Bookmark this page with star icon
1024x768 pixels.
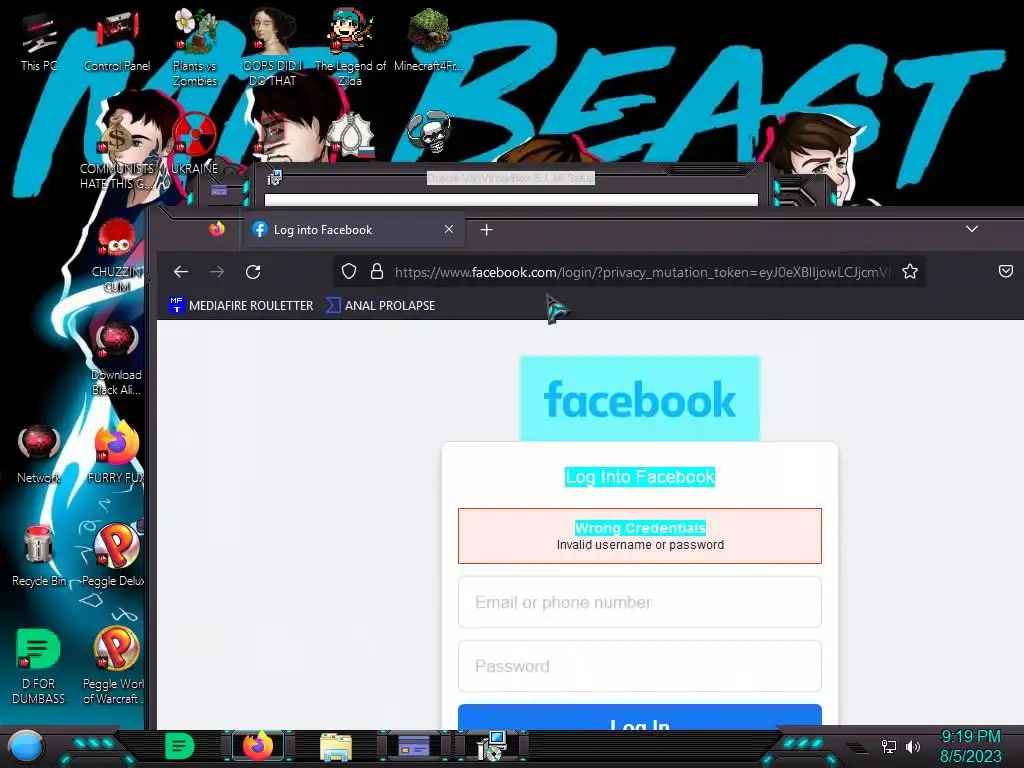910,271
